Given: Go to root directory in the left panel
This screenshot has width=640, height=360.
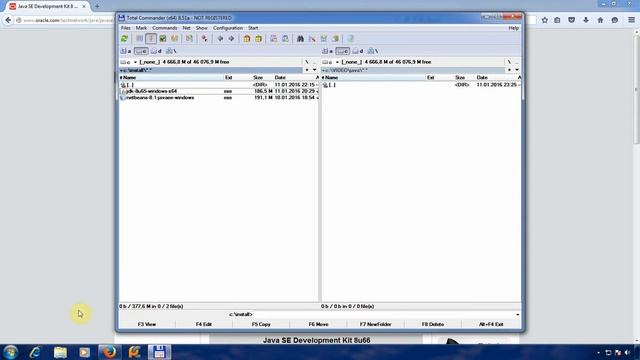Looking at the screenshot, I should coord(307,62).
